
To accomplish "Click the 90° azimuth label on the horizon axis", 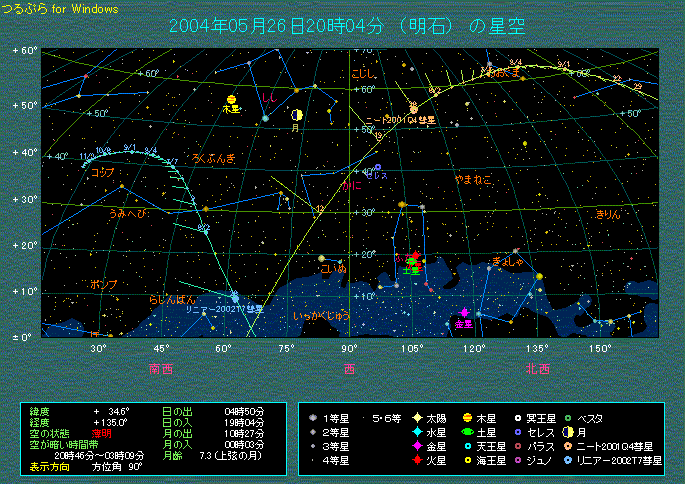I will coord(349,348).
